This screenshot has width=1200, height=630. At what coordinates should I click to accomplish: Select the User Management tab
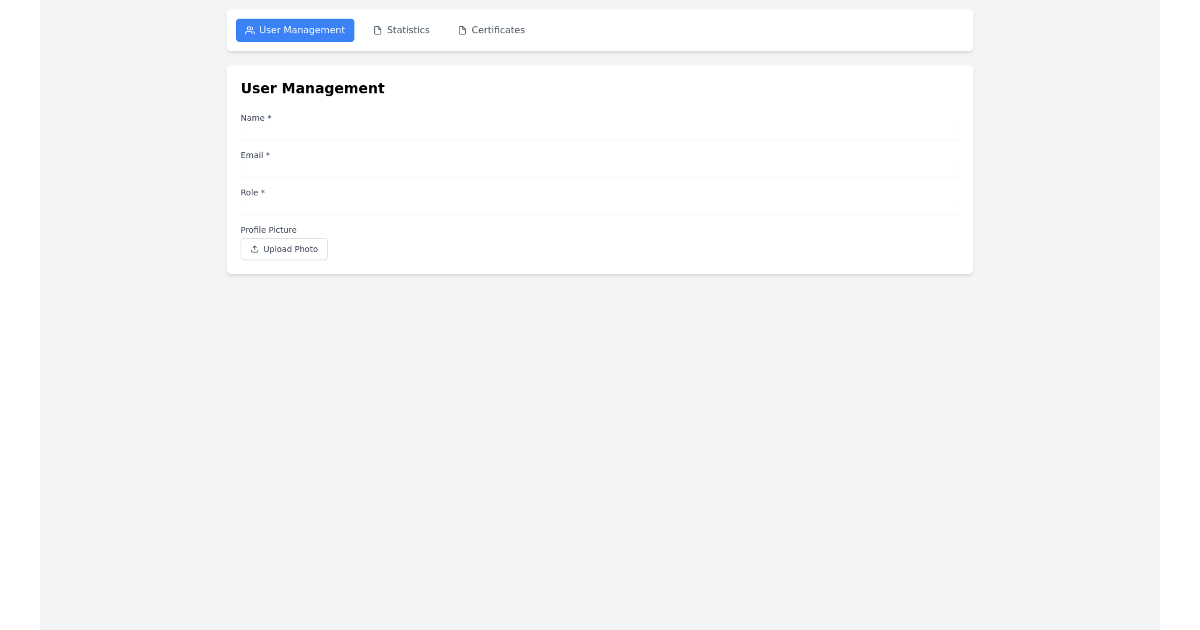[x=295, y=30]
